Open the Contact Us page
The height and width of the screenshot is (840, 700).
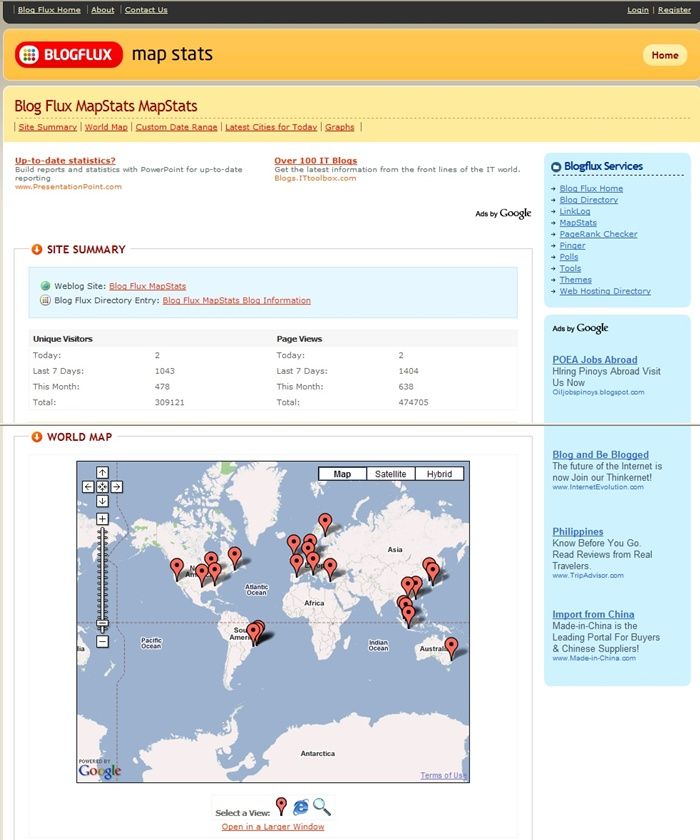pyautogui.click(x=146, y=10)
